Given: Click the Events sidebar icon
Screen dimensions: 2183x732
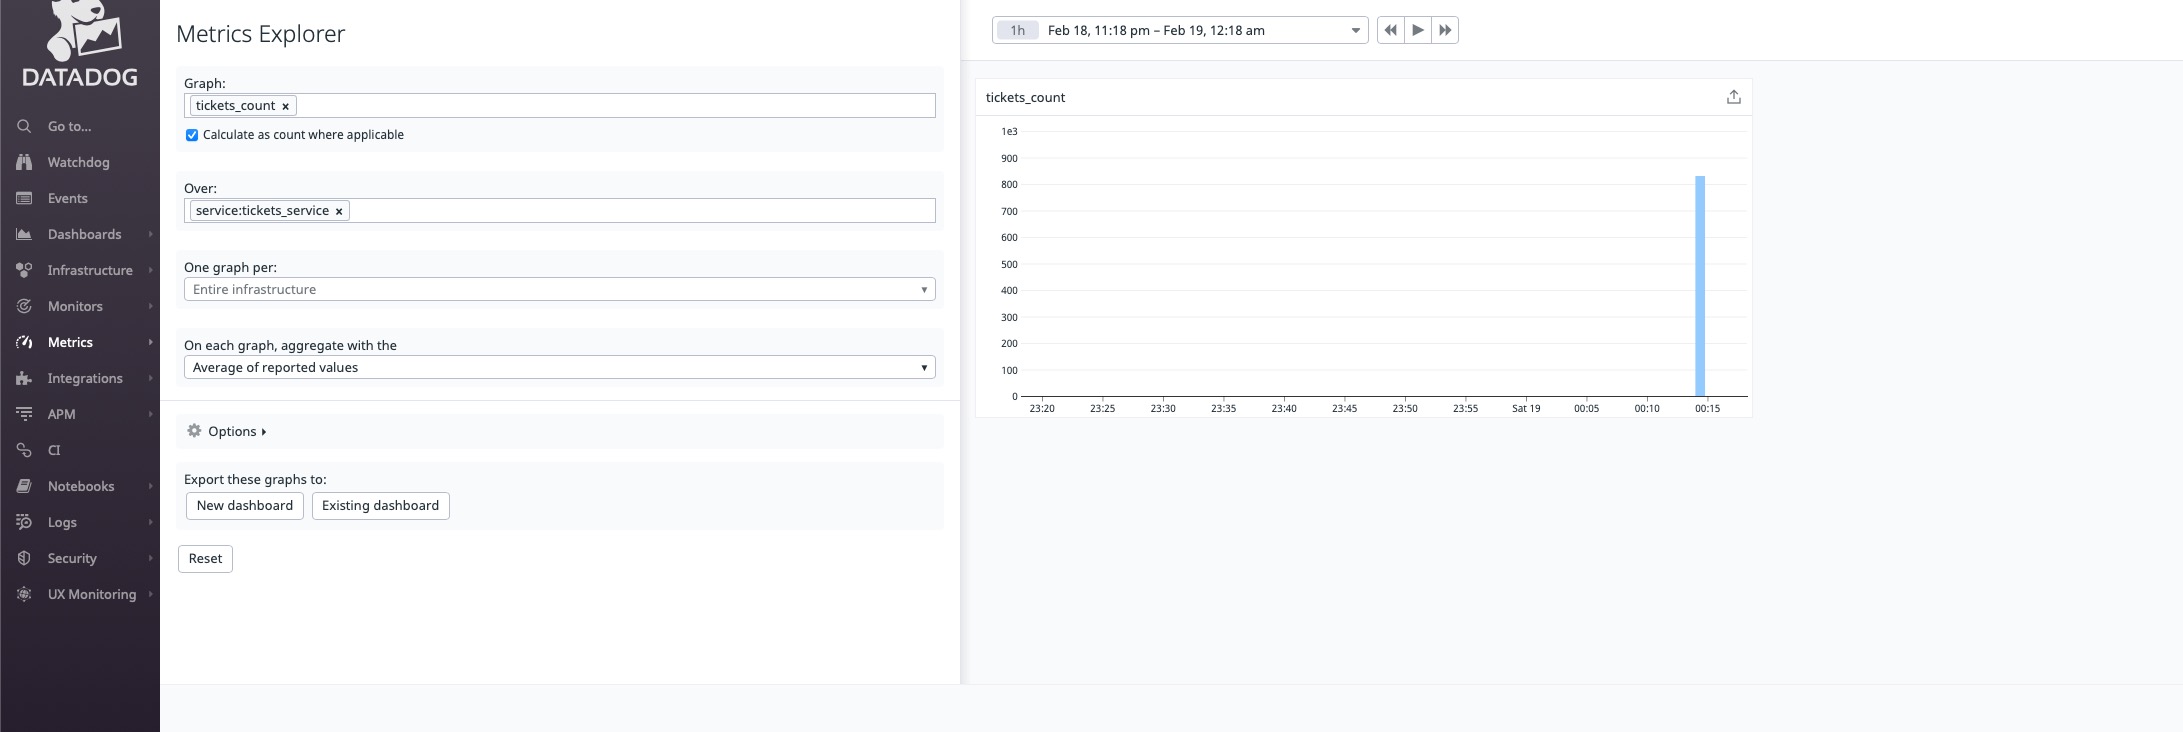Looking at the screenshot, I should 24,198.
